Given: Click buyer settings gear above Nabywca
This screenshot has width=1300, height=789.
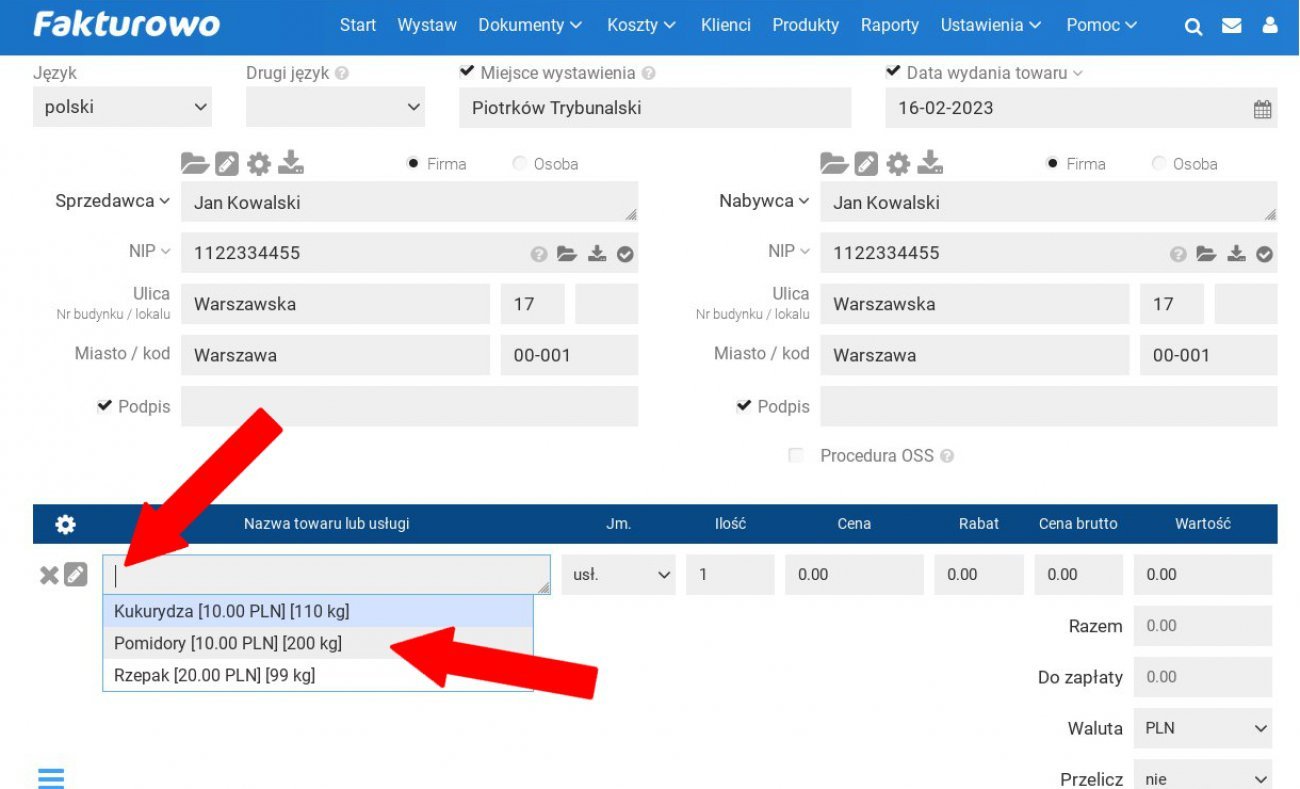Looking at the screenshot, I should [x=898, y=163].
